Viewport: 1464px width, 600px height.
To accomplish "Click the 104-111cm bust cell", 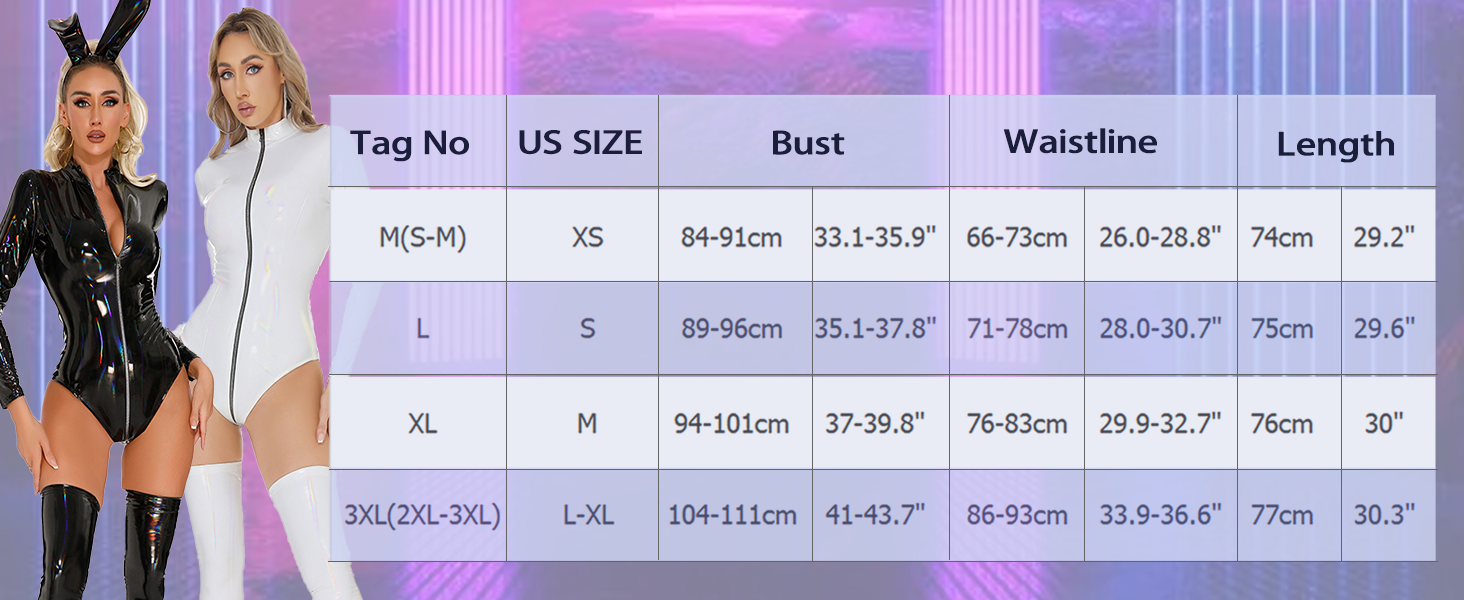I will click(732, 515).
